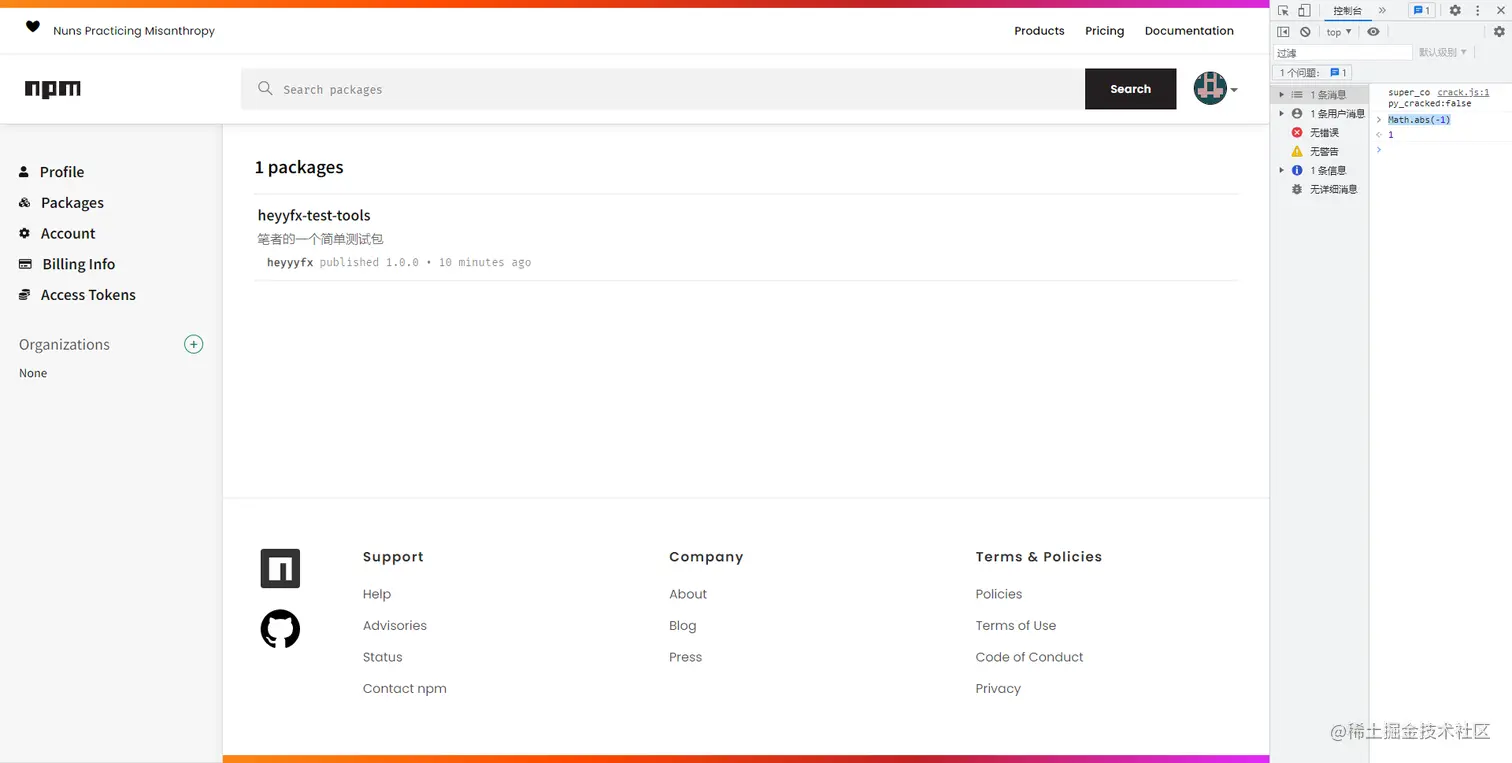The height and width of the screenshot is (763, 1512).
Task: Click the Math.abs(-1) console entry
Action: 1419,120
